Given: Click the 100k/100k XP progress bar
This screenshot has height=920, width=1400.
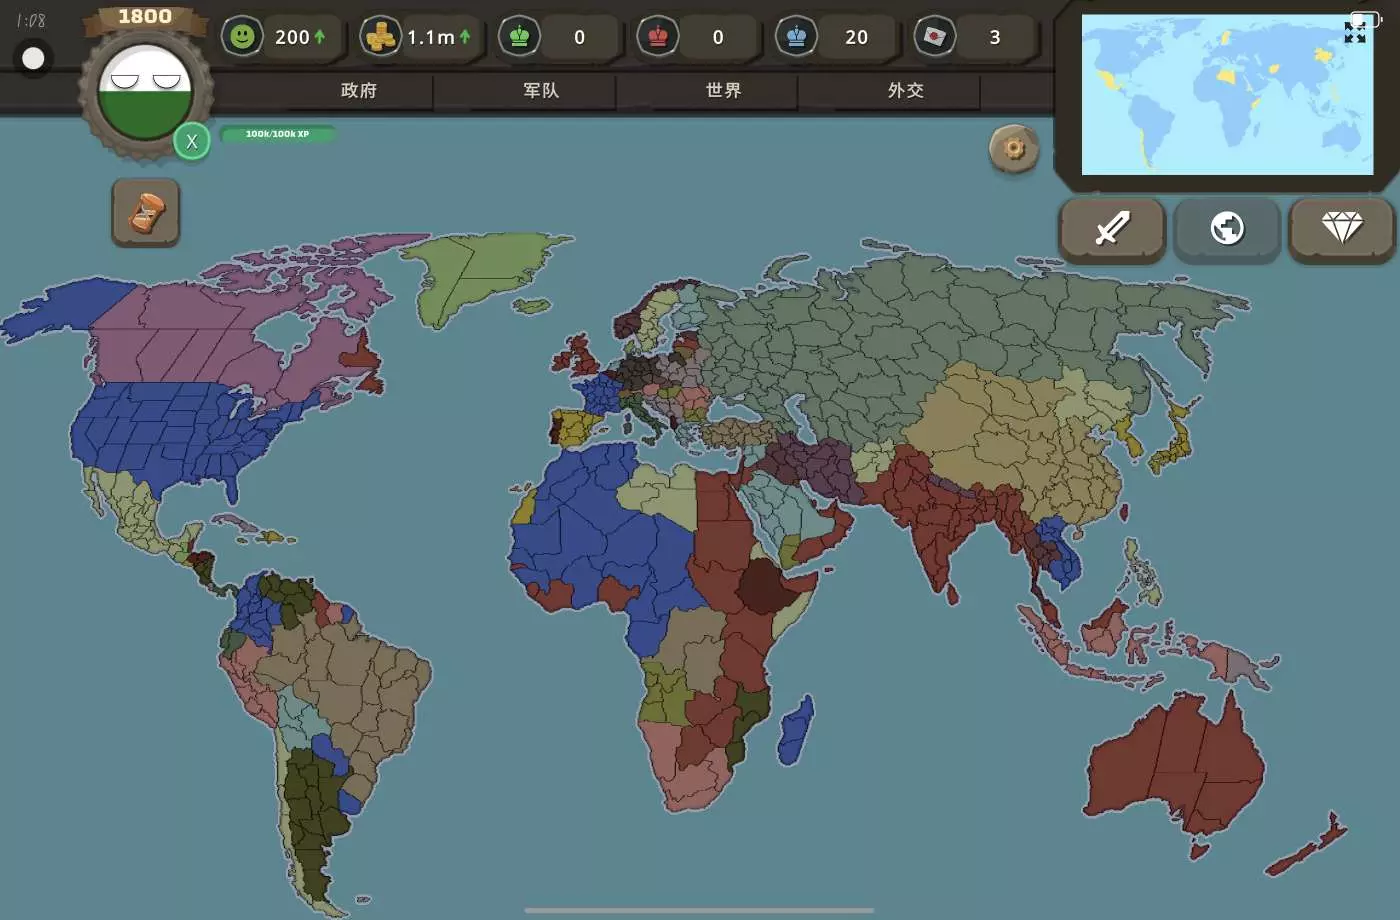Looking at the screenshot, I should pyautogui.click(x=278, y=134).
